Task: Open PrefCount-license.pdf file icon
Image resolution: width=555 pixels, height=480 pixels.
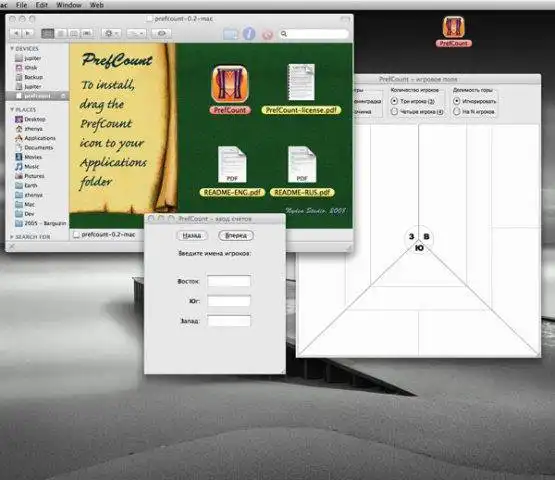Action: [301, 82]
